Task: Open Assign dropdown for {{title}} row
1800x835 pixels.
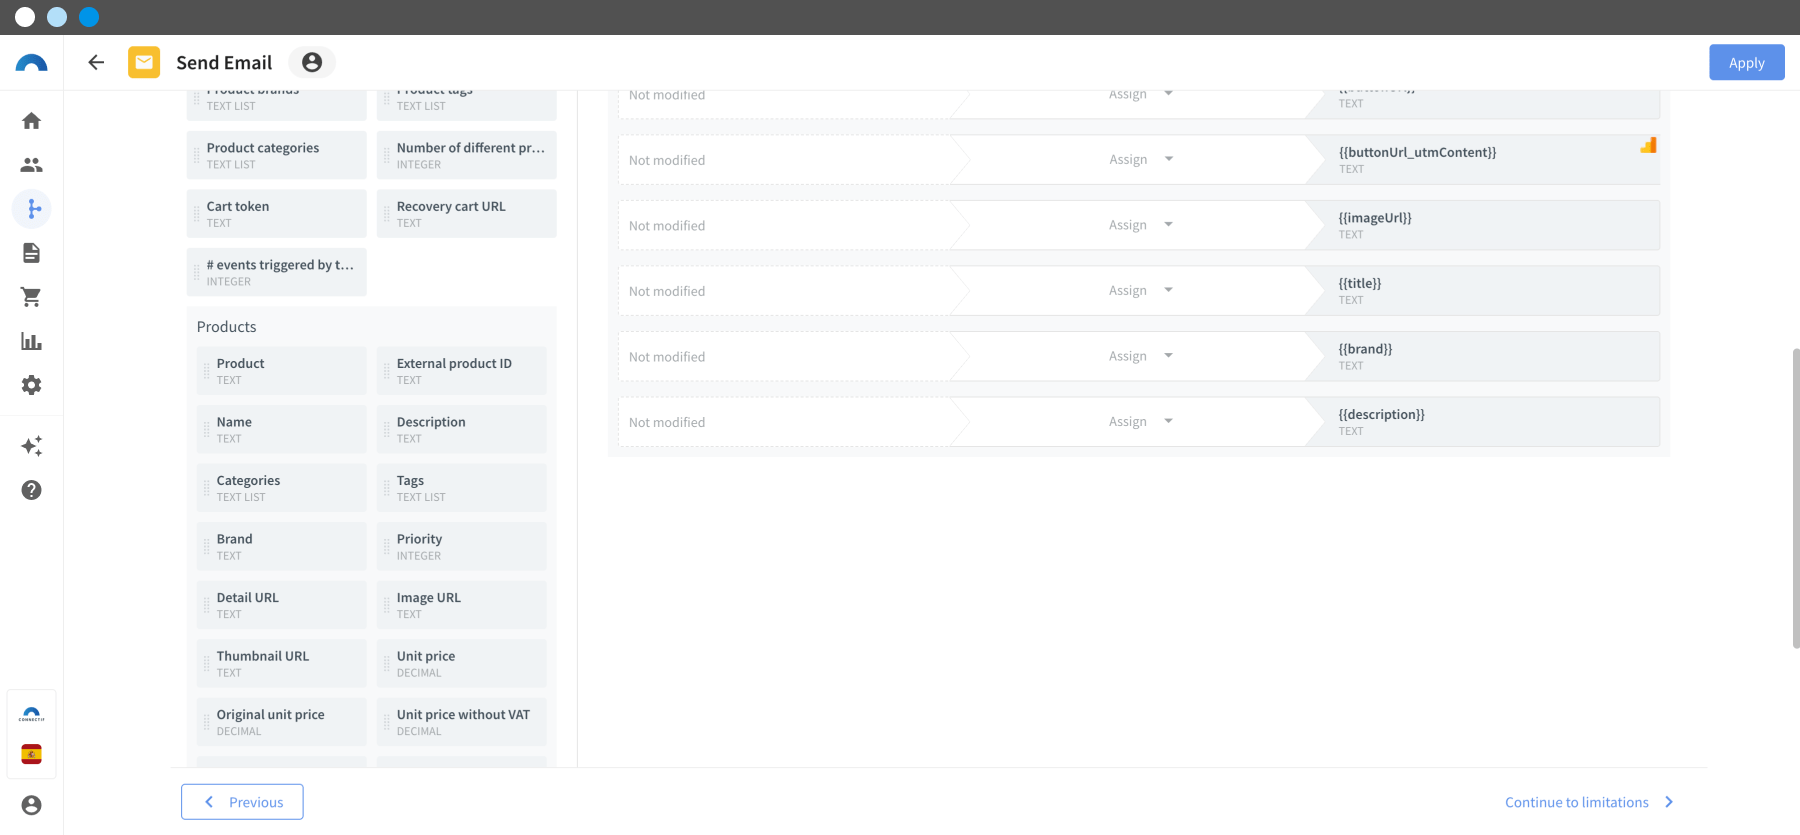Action: (1140, 291)
